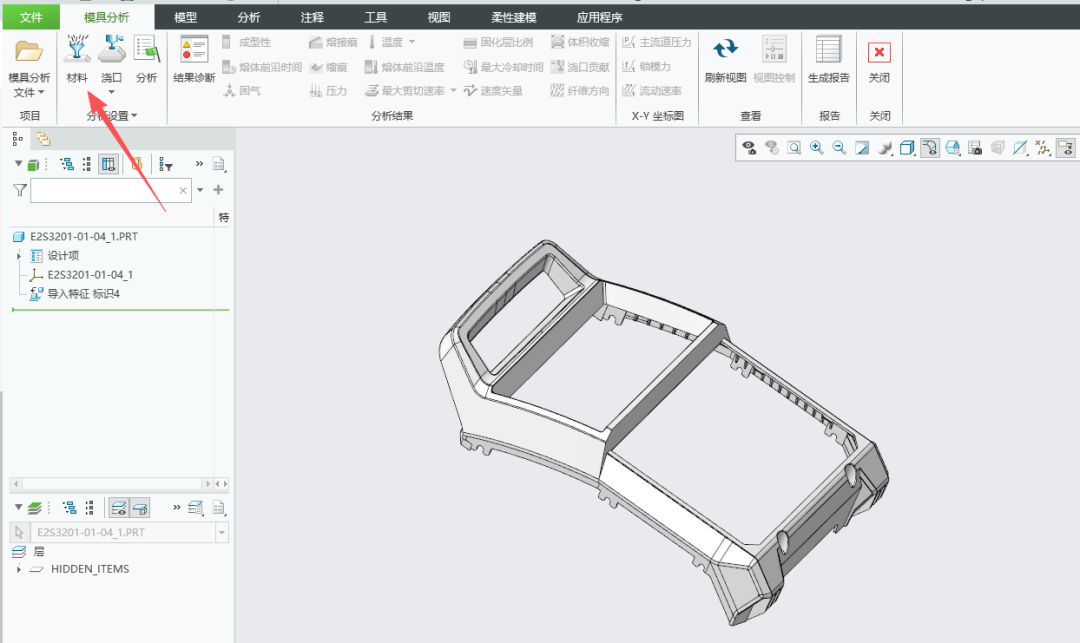Viewport: 1080px width, 643px height.
Task: Open the 温度 dropdown arrow
Action: (x=412, y=42)
